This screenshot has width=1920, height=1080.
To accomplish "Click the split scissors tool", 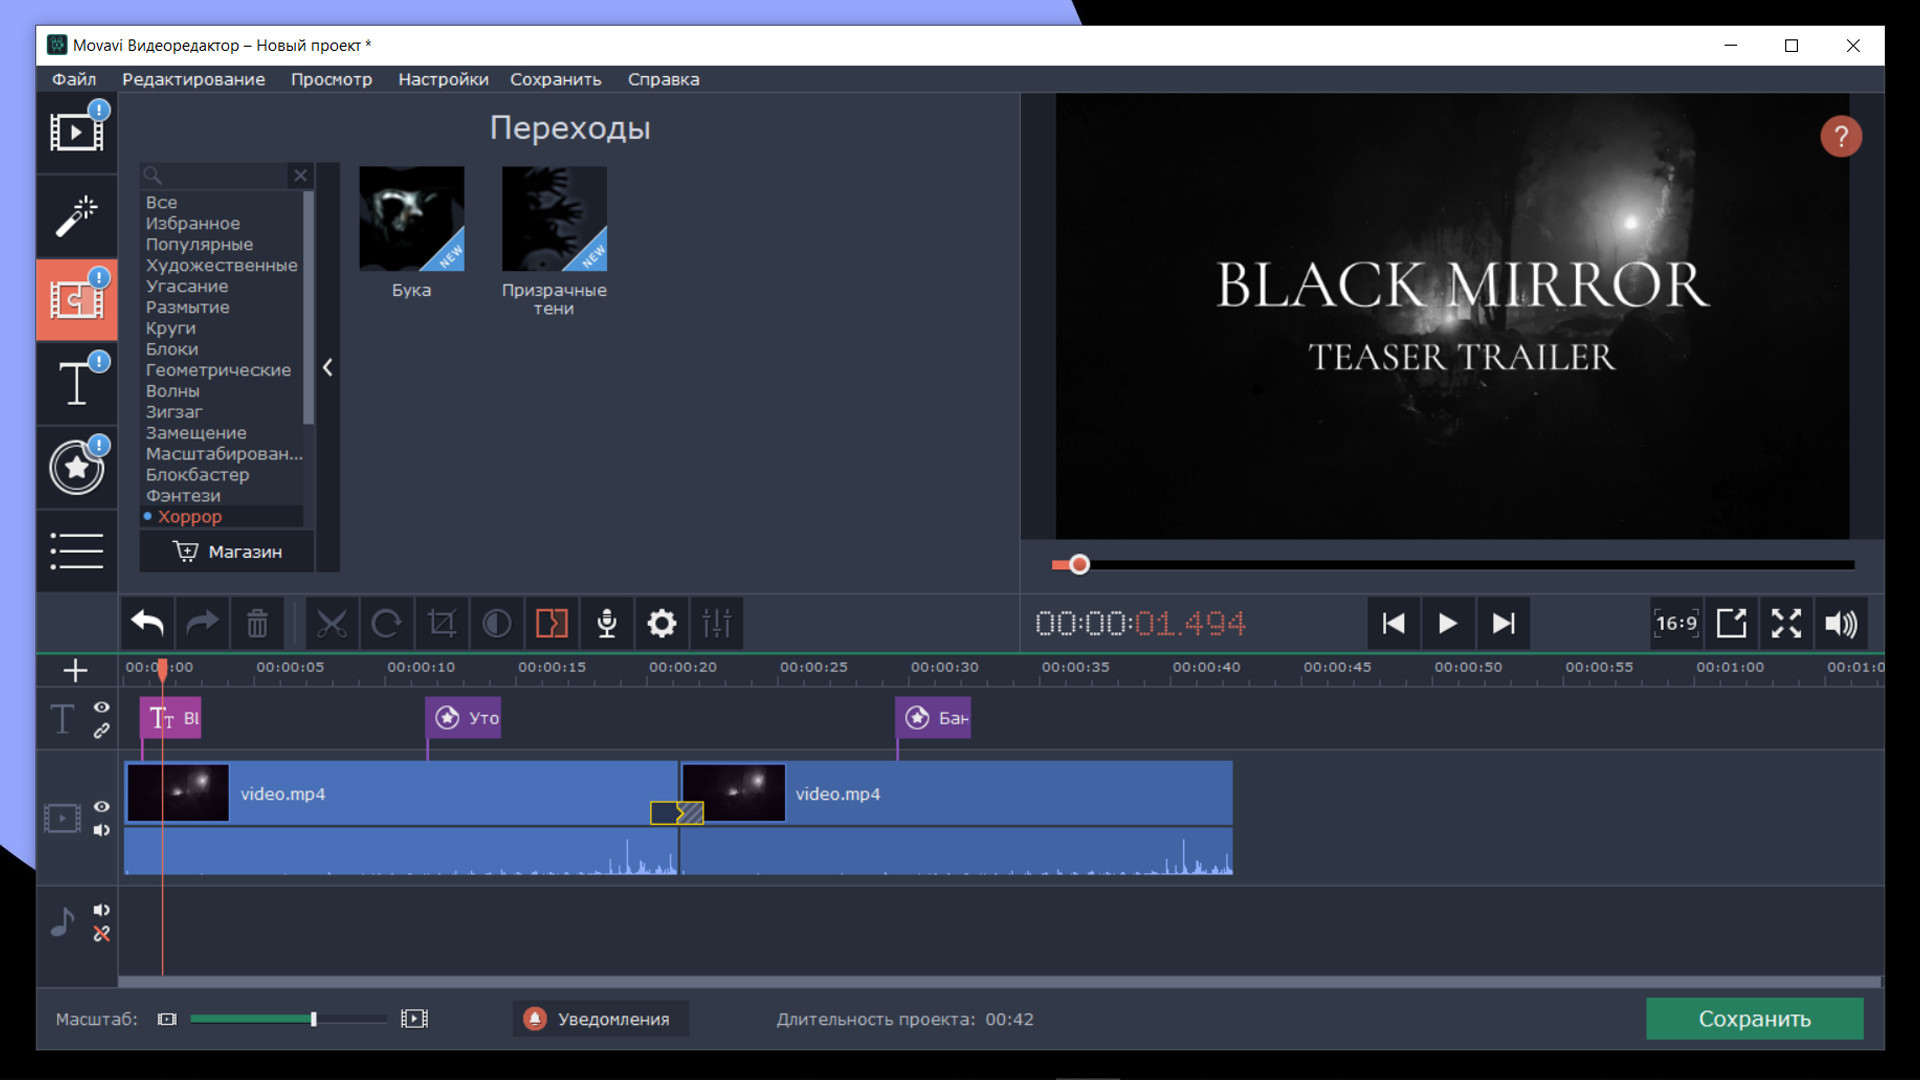I will 331,624.
